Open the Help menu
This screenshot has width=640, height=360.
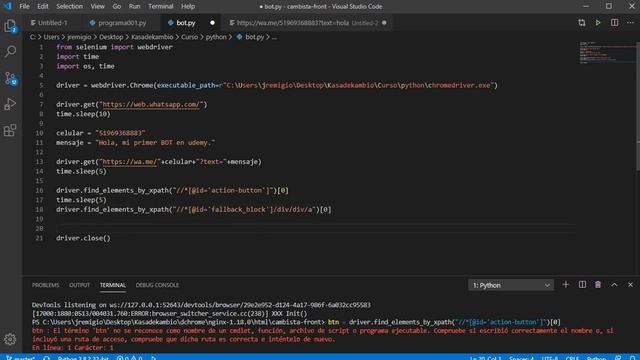click(188, 7)
